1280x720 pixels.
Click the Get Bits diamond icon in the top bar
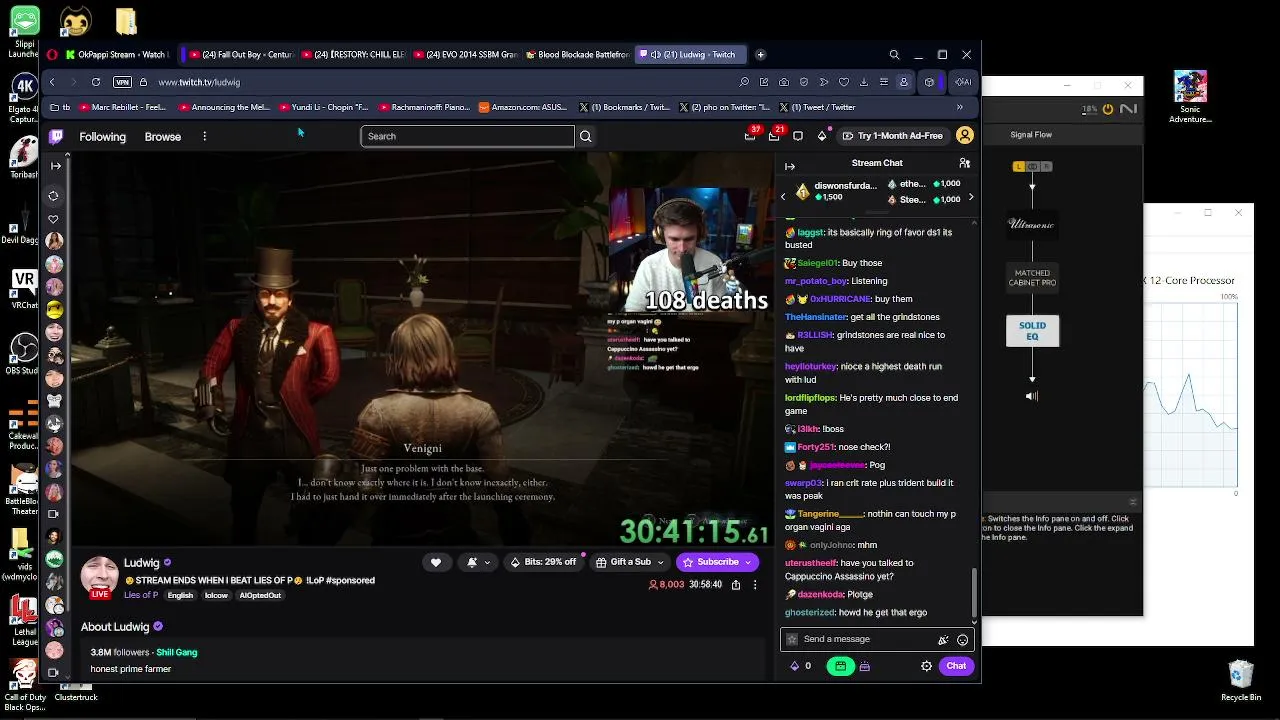(x=822, y=136)
